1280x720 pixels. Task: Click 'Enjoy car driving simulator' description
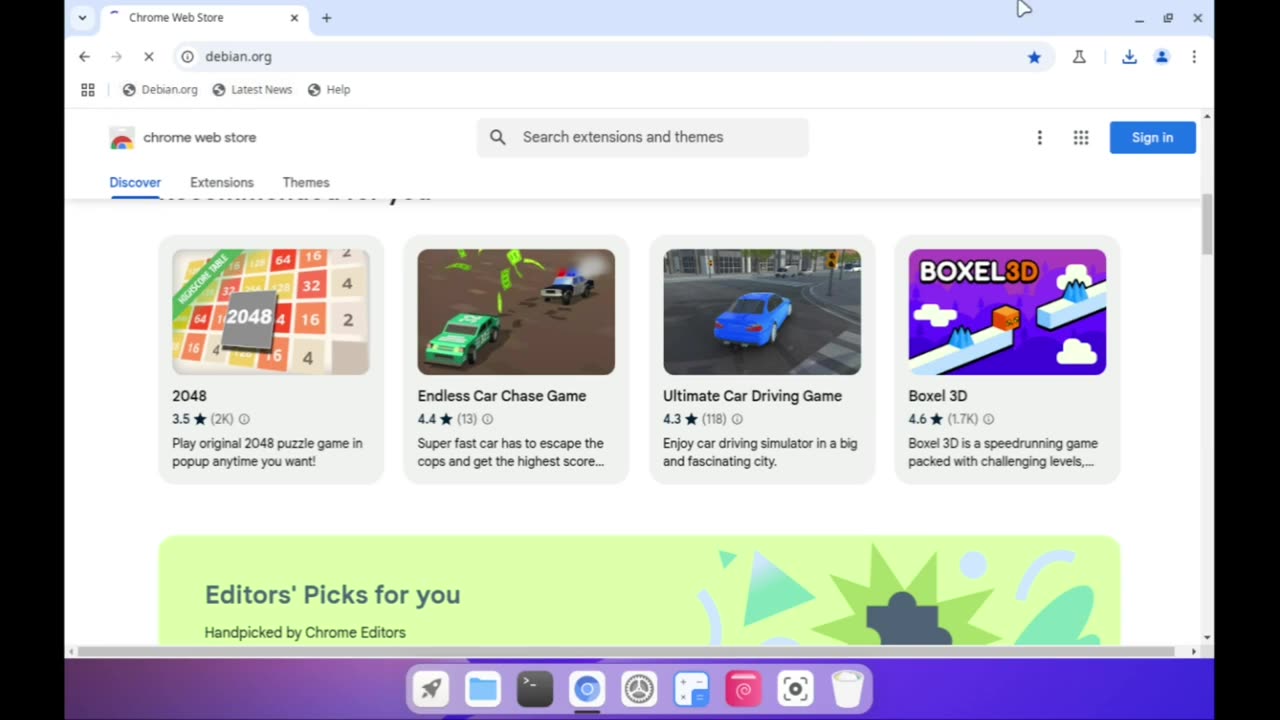760,453
